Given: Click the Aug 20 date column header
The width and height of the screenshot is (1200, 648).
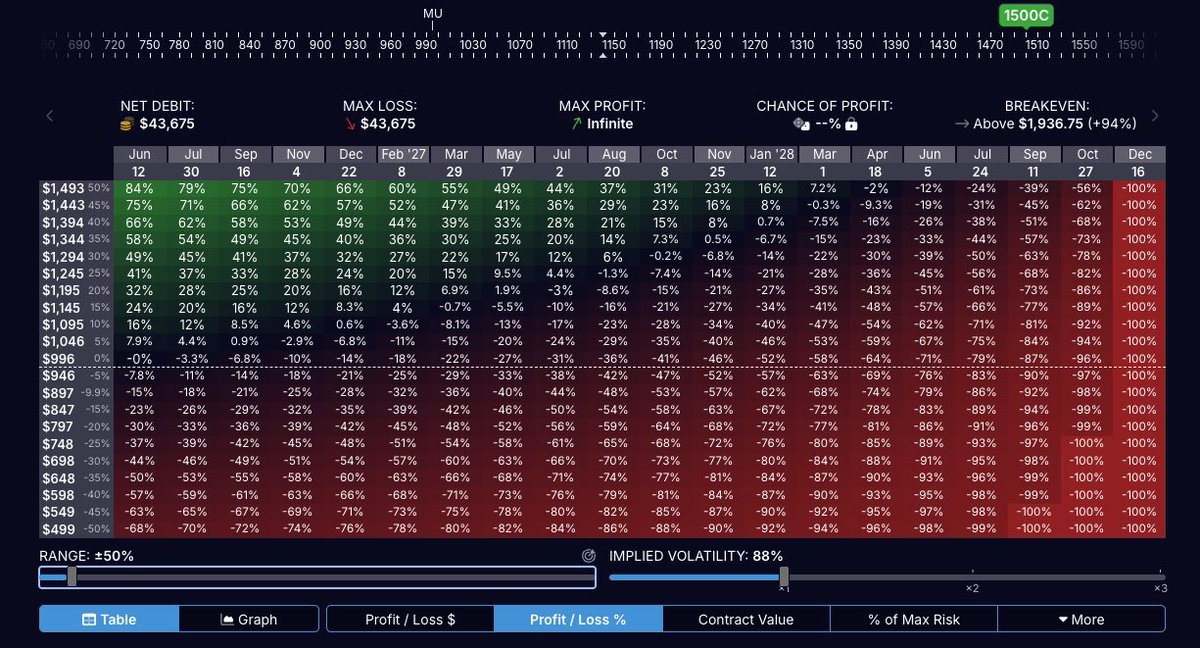Looking at the screenshot, I should pyautogui.click(x=614, y=163).
